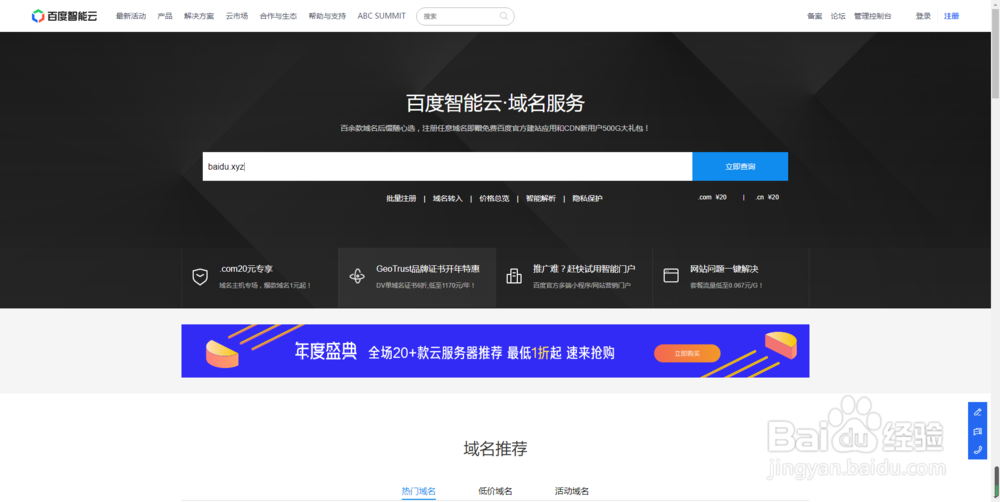Open the 帮助与支持 menu
This screenshot has width=1000, height=502.
(x=327, y=16)
